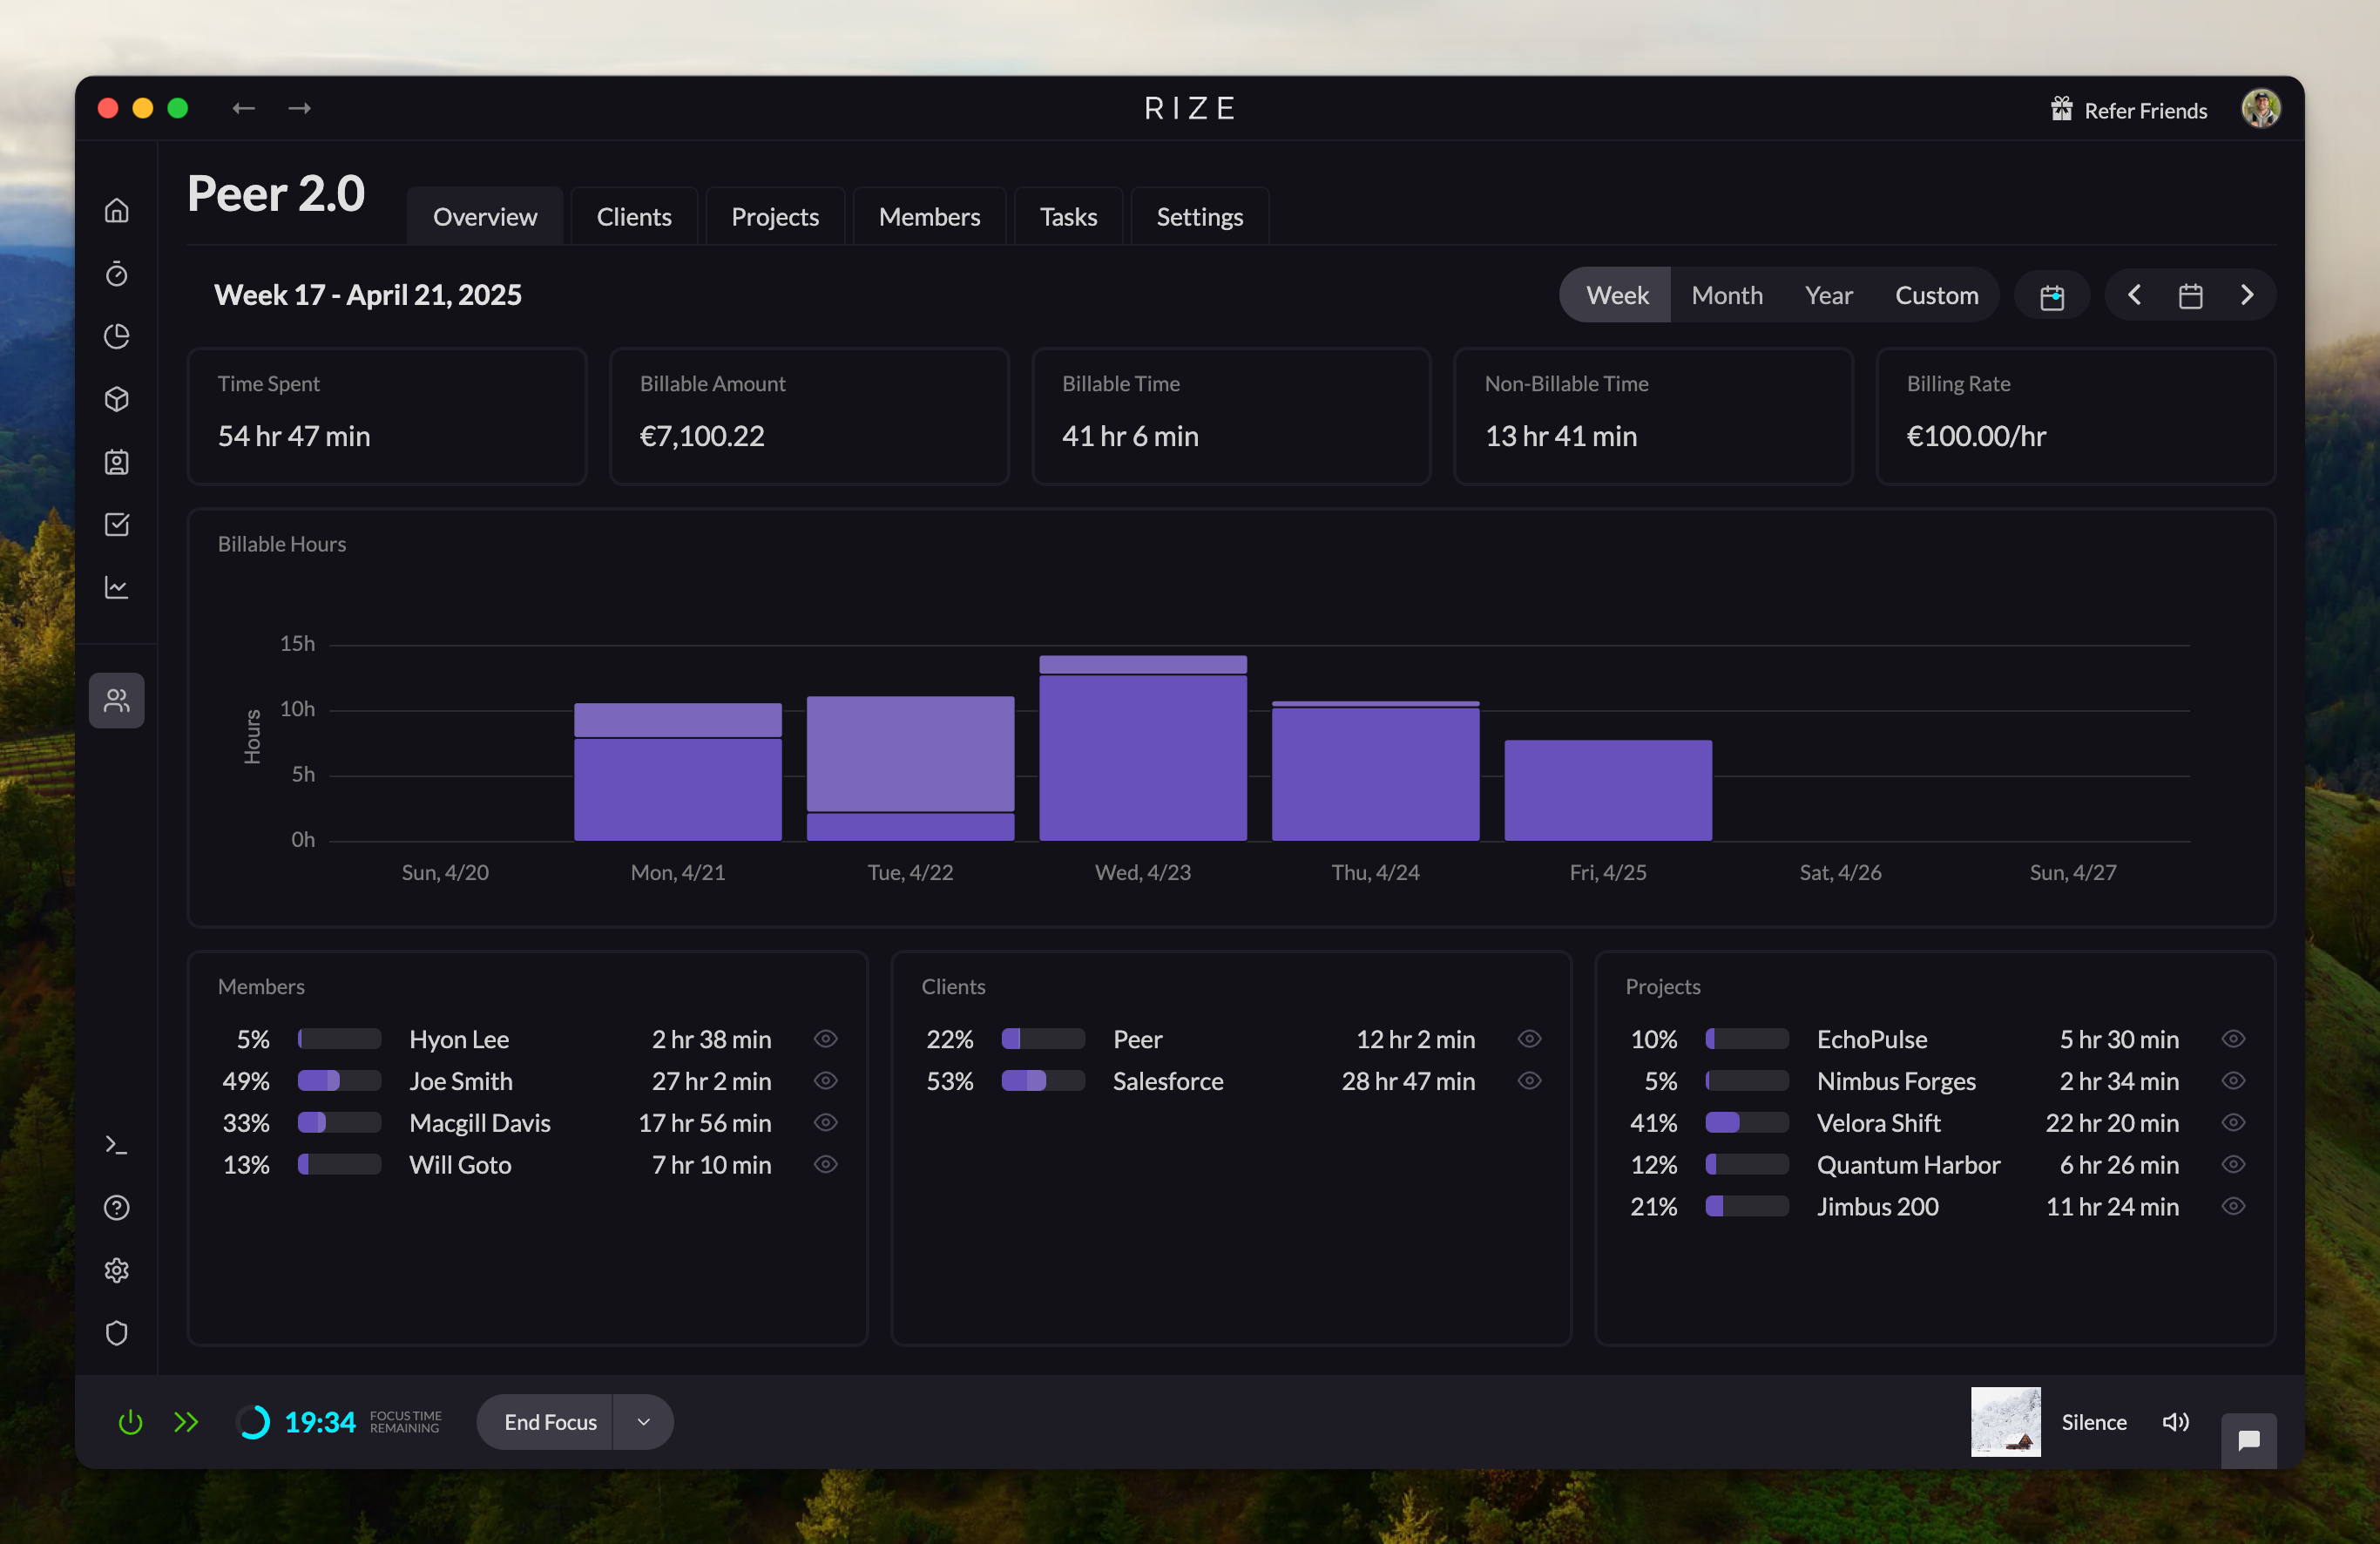Open the Home sidebar icon
The width and height of the screenshot is (2380, 1544).
[x=117, y=210]
